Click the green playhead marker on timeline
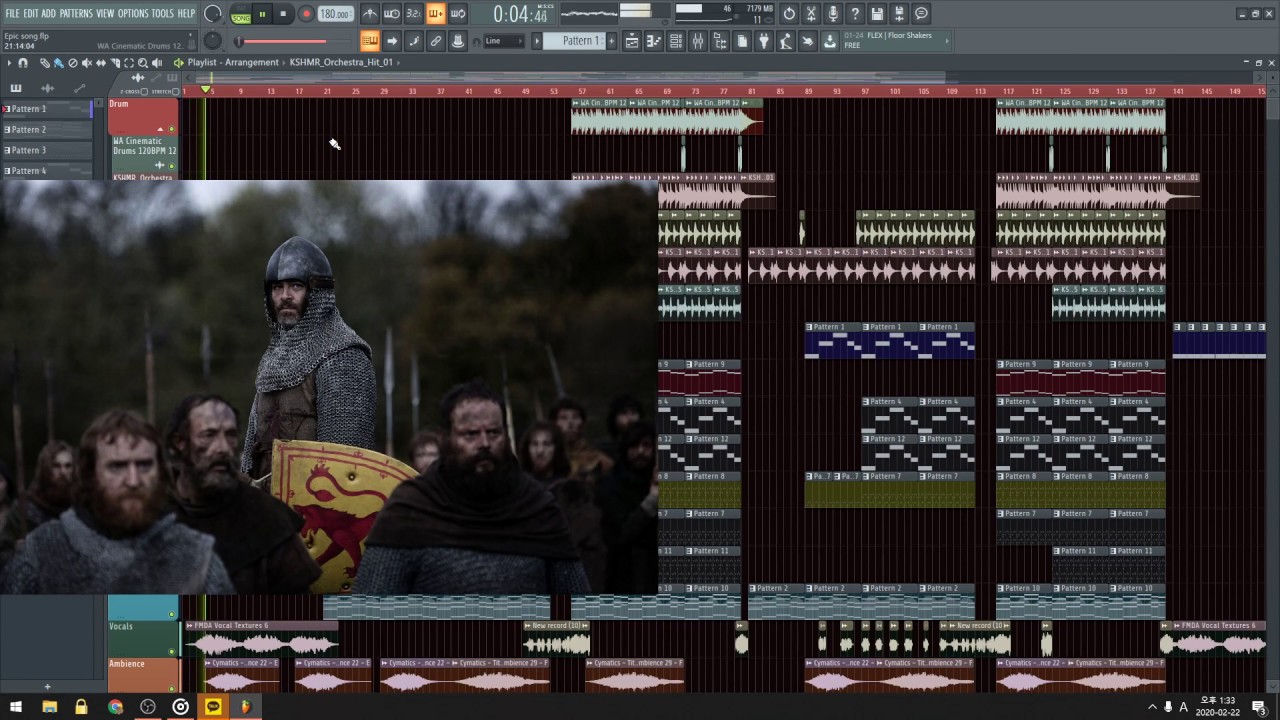 pos(206,90)
